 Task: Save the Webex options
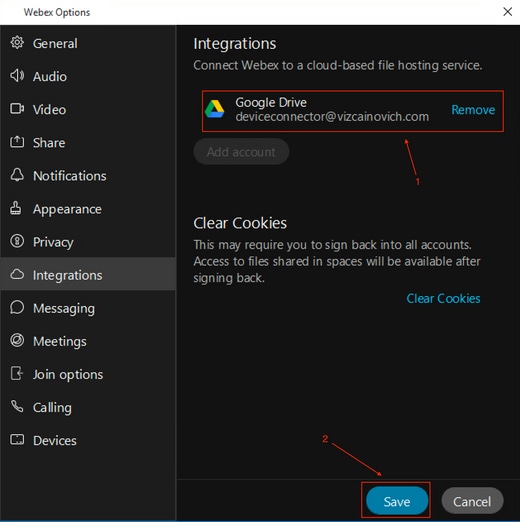pyautogui.click(x=397, y=501)
